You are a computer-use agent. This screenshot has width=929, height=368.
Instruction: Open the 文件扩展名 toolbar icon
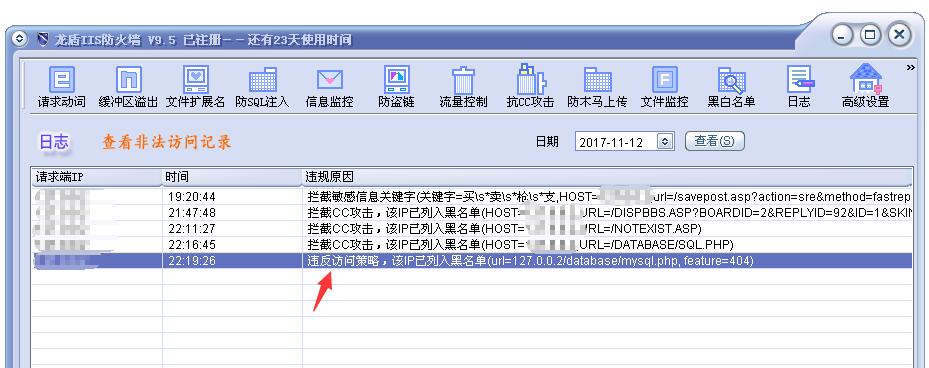click(195, 87)
